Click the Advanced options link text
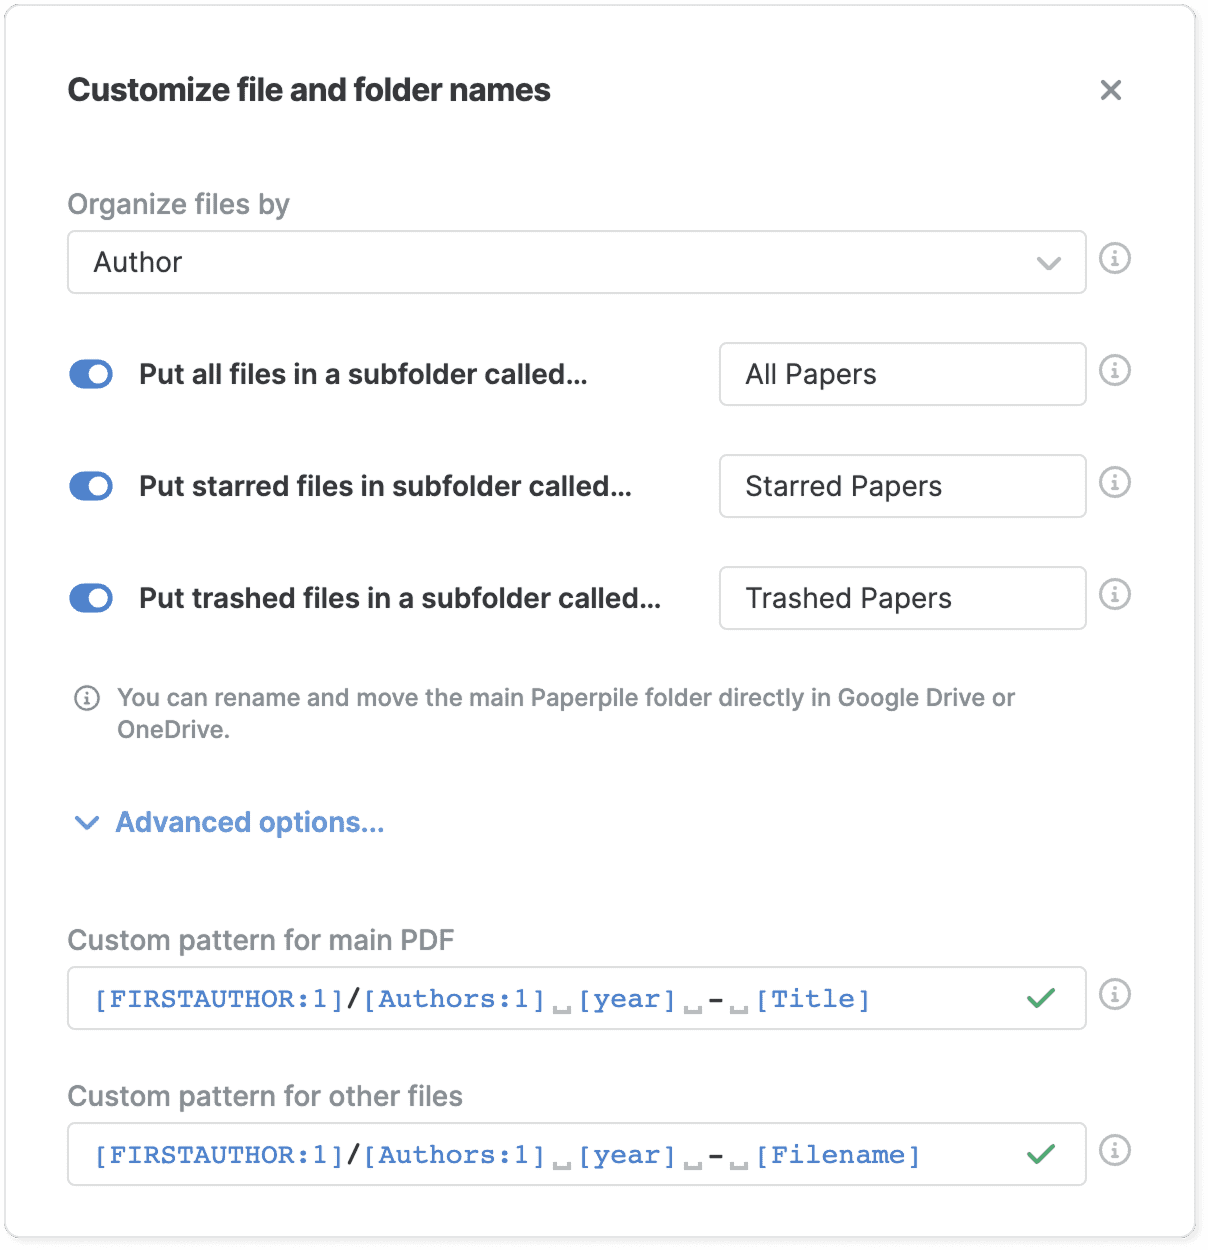 250,822
